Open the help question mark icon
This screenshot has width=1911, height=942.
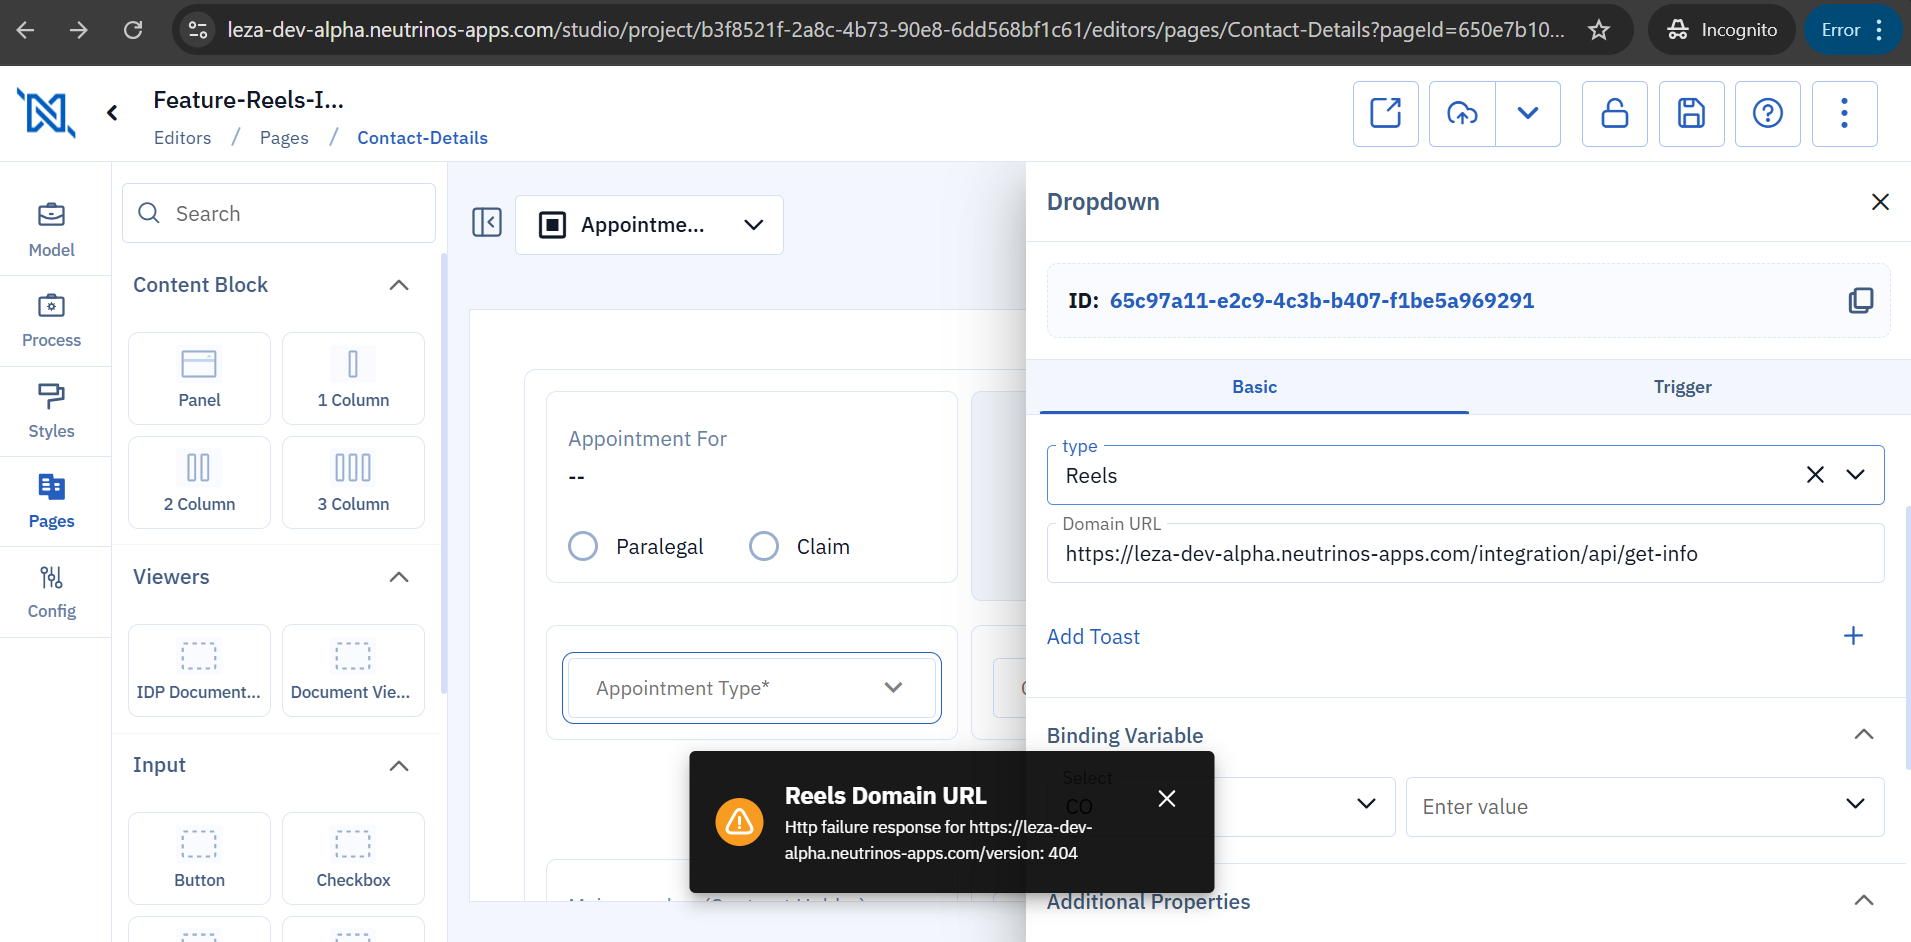(1767, 114)
